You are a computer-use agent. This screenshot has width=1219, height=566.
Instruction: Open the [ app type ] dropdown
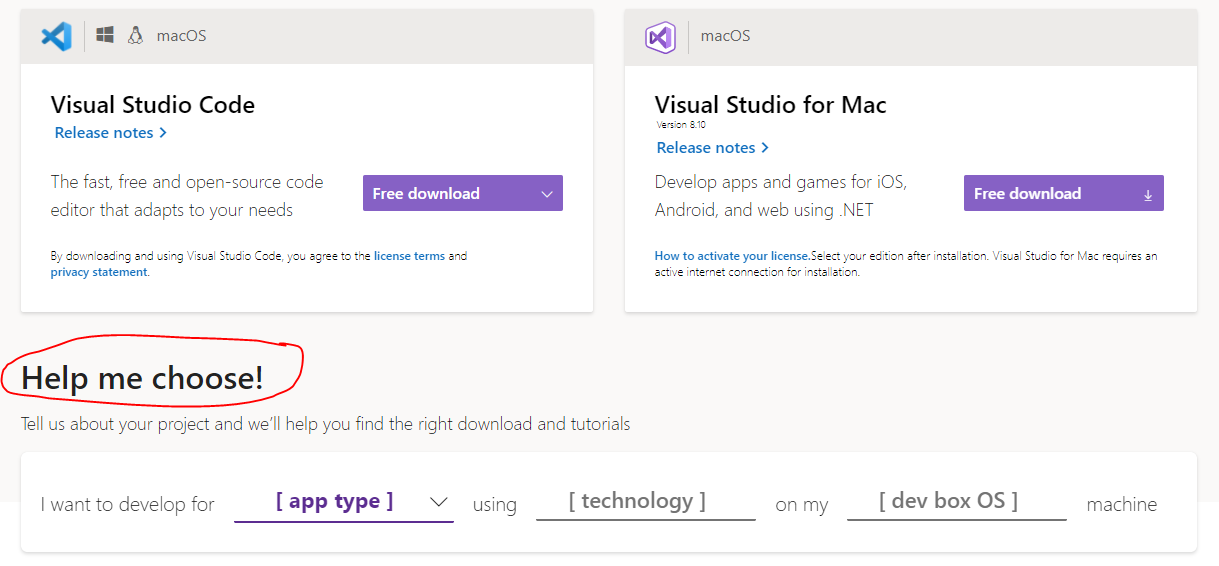[344, 502]
